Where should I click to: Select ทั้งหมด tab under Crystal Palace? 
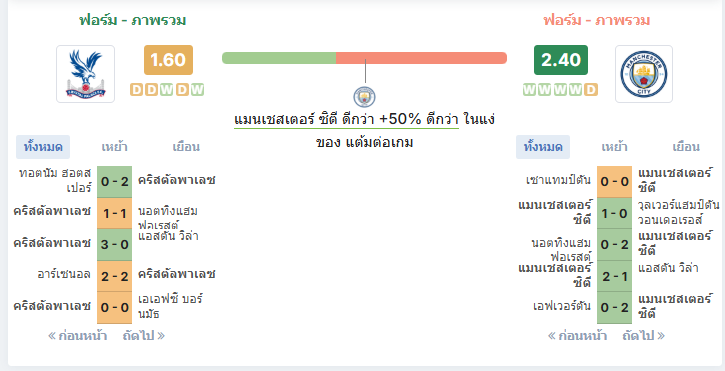point(43,147)
